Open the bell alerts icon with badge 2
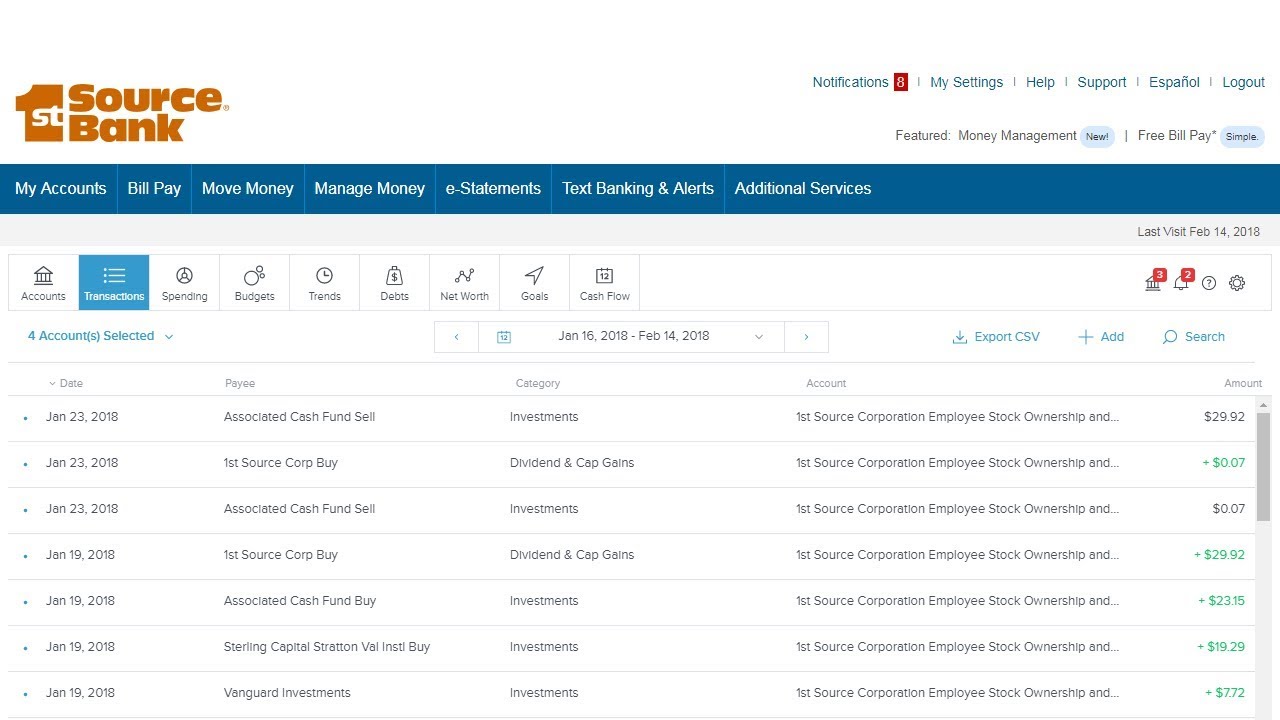The image size is (1280, 720). (x=1182, y=281)
